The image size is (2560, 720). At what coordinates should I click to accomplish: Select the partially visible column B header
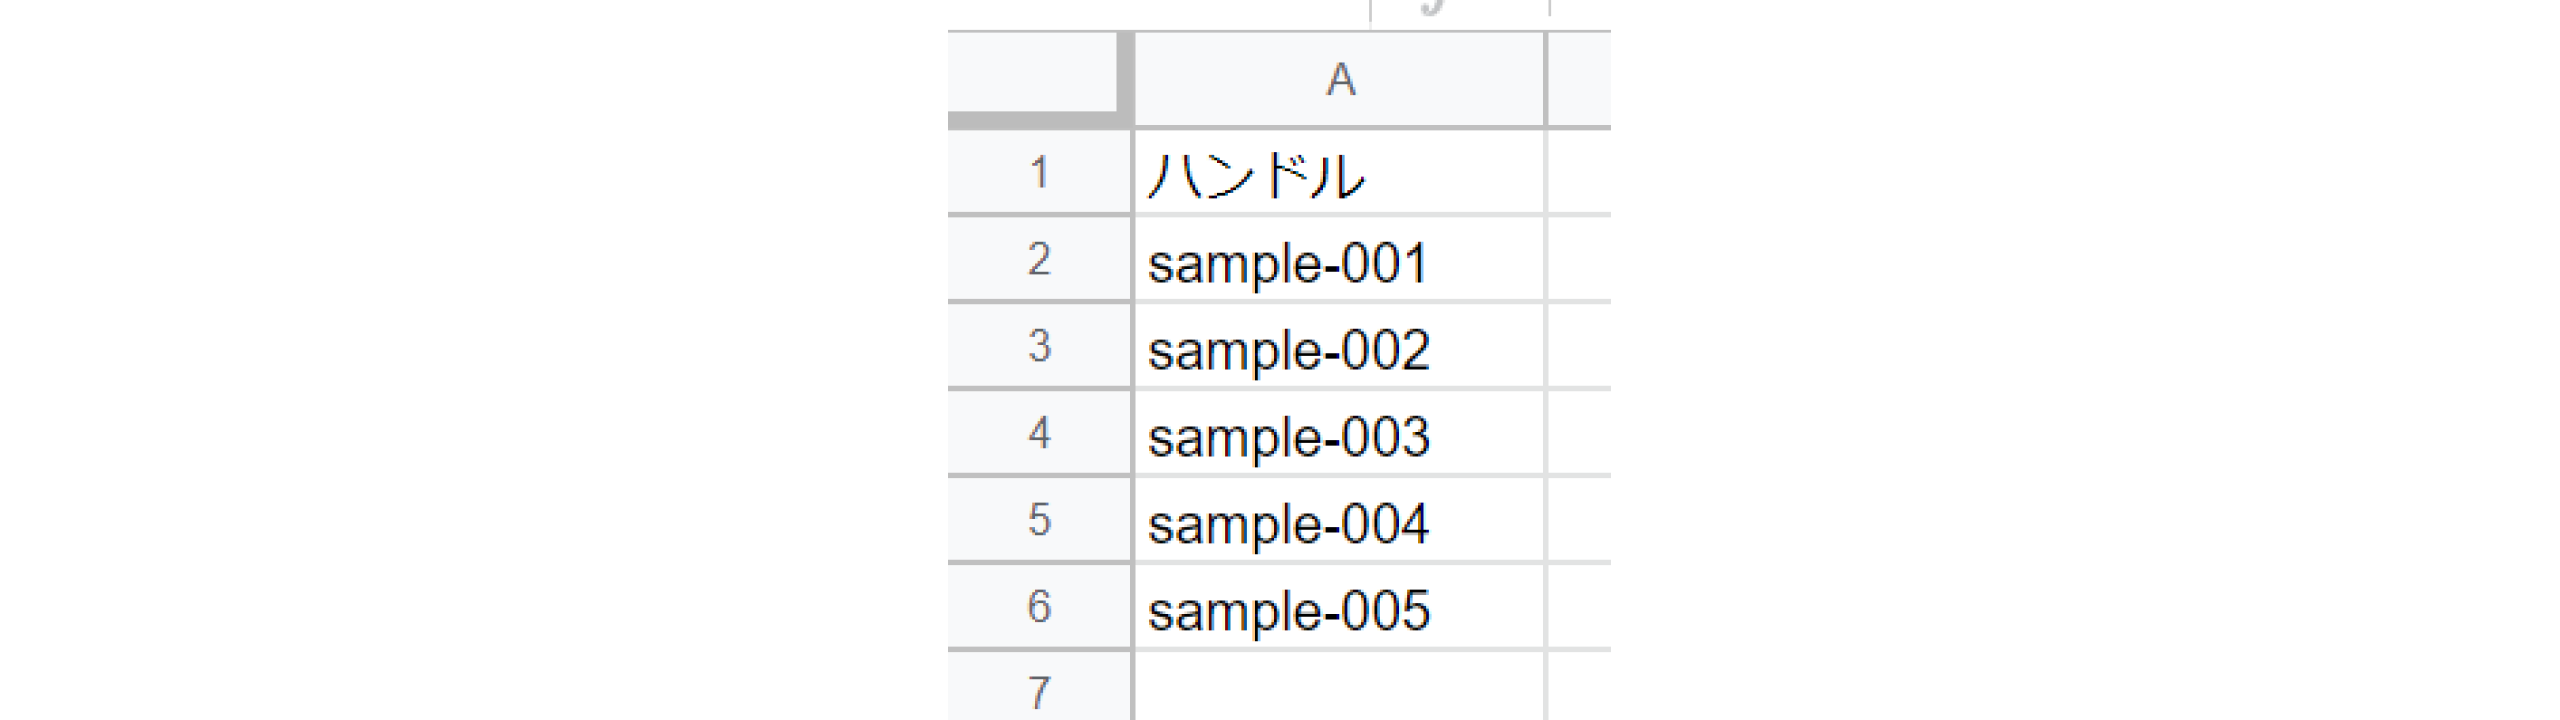coord(1580,79)
